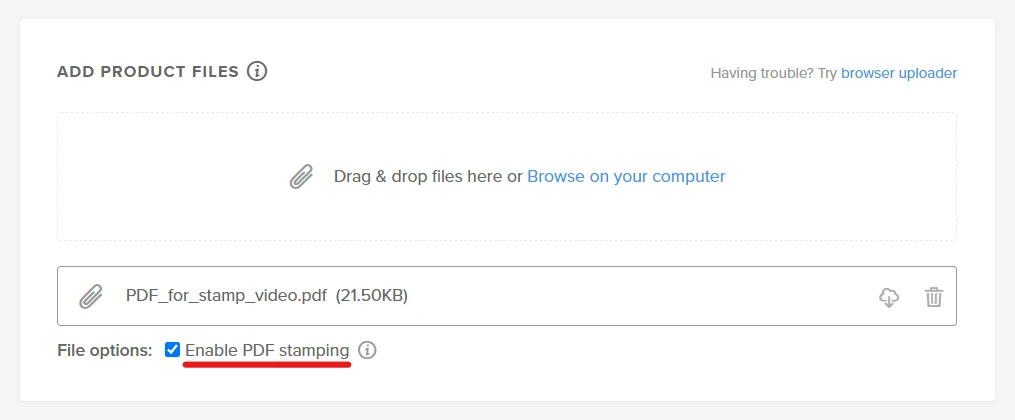
Task: Delete the uploaded PDF with the trash icon
Action: pos(933,297)
